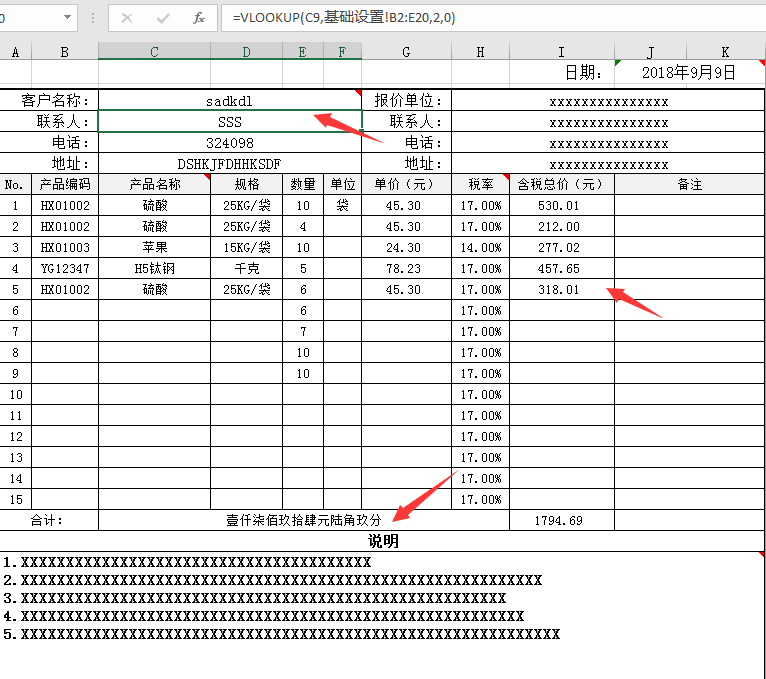This screenshot has height=679, width=766.
Task: Select the 千克 spec cell
Action: tap(247, 269)
